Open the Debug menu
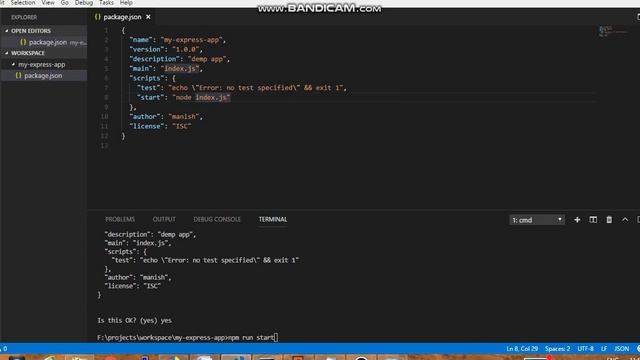The width and height of the screenshot is (640, 360). [84, 3]
